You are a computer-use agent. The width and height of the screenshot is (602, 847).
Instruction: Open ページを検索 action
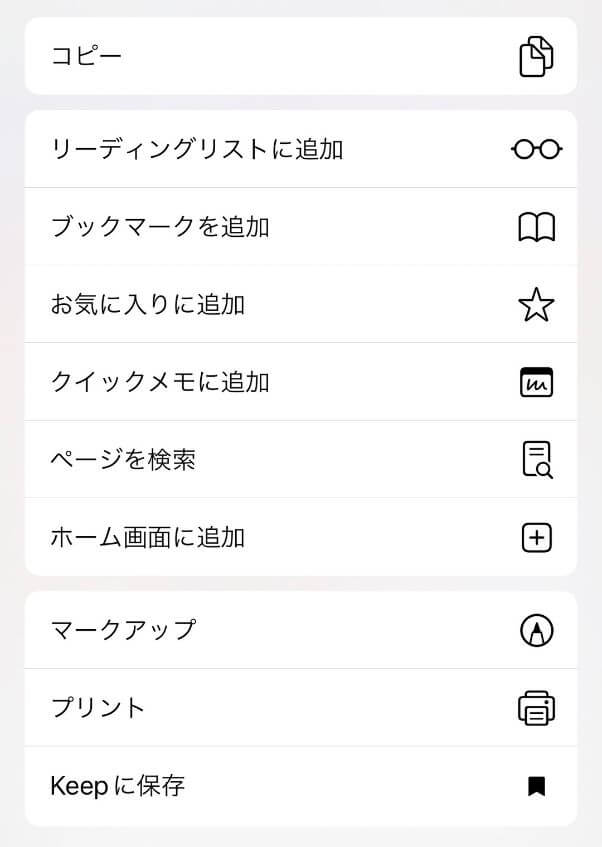point(123,460)
